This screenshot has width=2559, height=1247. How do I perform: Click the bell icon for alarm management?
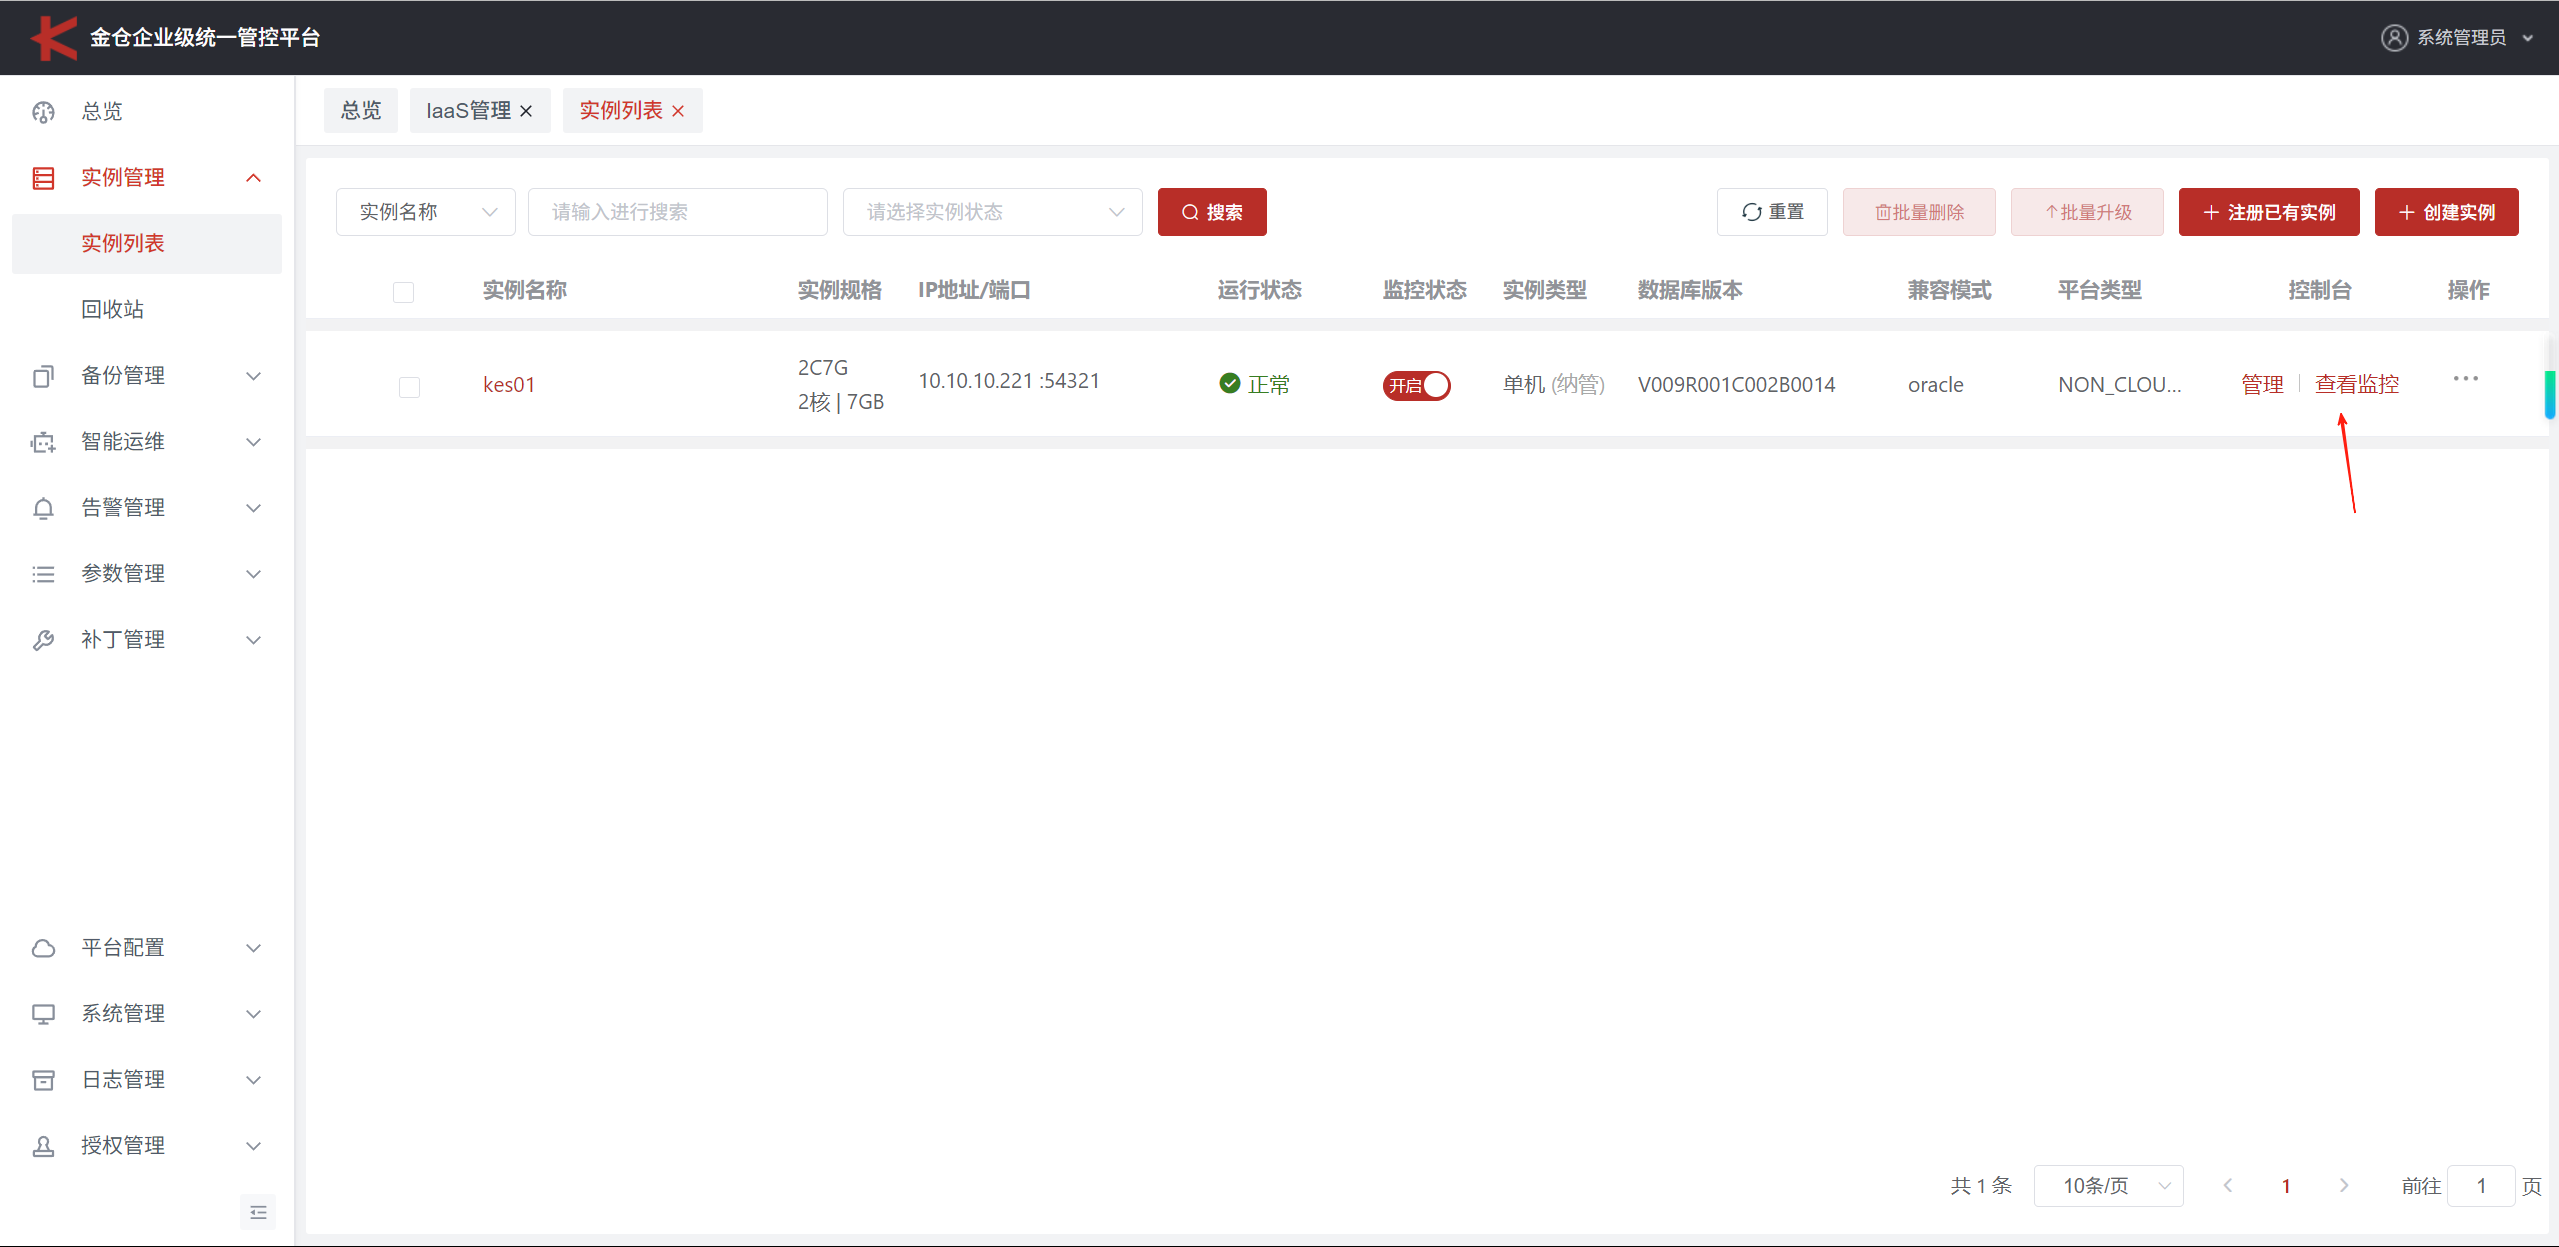tap(43, 508)
